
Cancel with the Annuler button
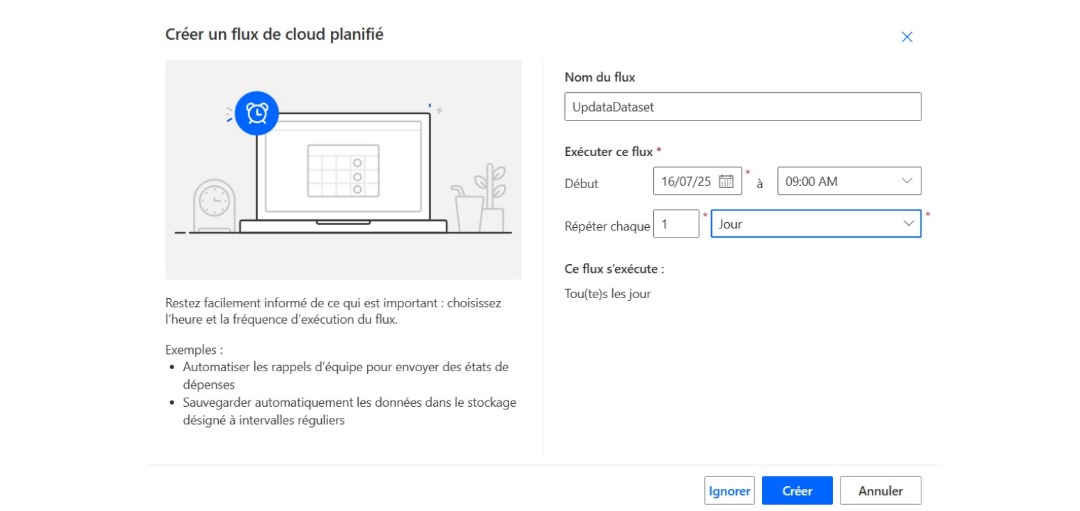(880, 491)
